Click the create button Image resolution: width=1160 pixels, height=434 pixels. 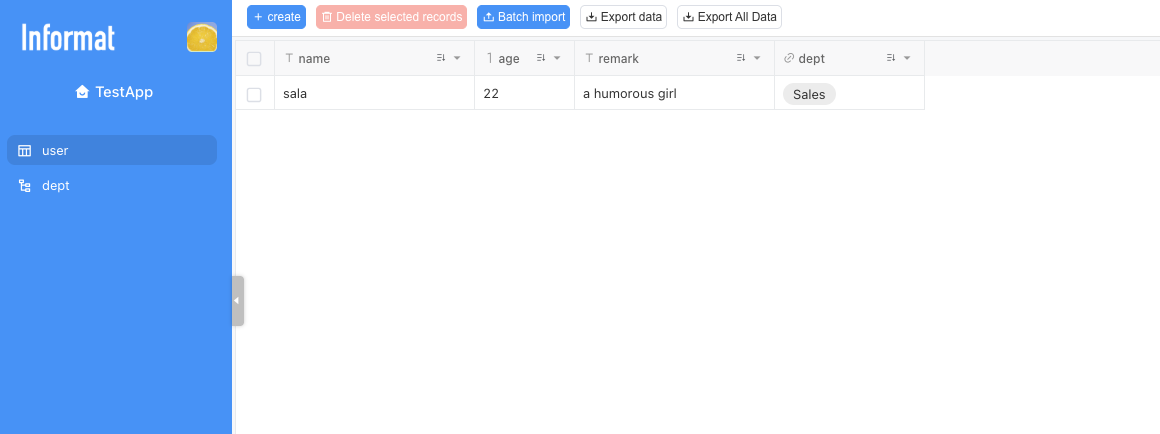coord(277,17)
